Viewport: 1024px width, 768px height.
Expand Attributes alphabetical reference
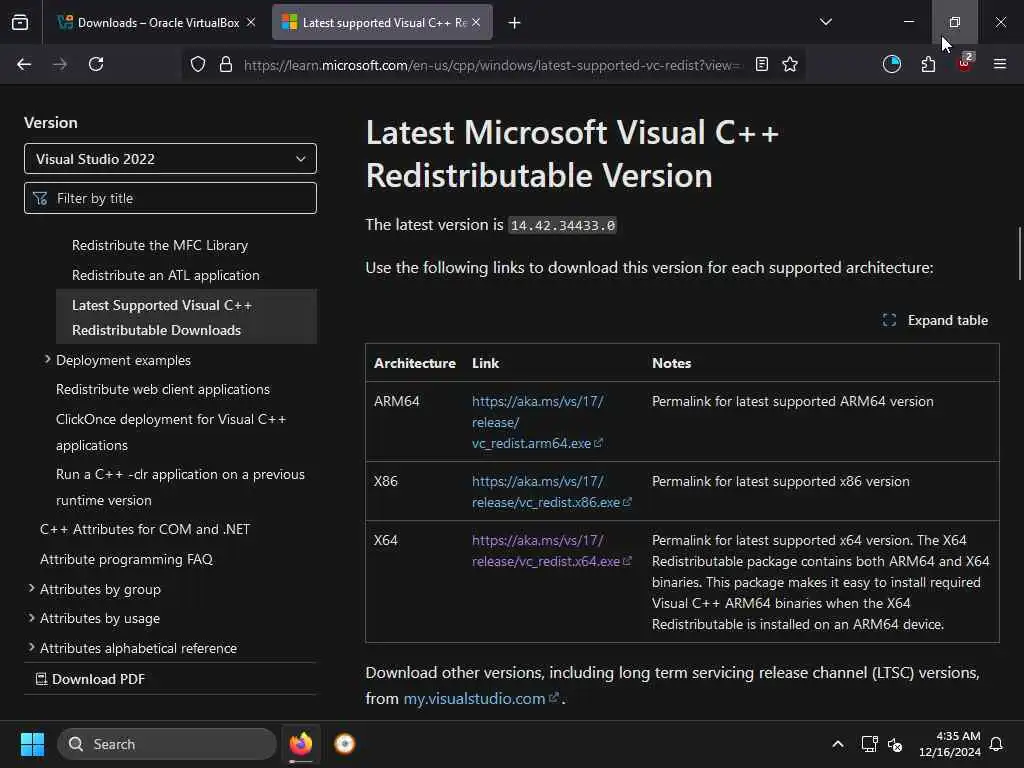click(x=31, y=647)
